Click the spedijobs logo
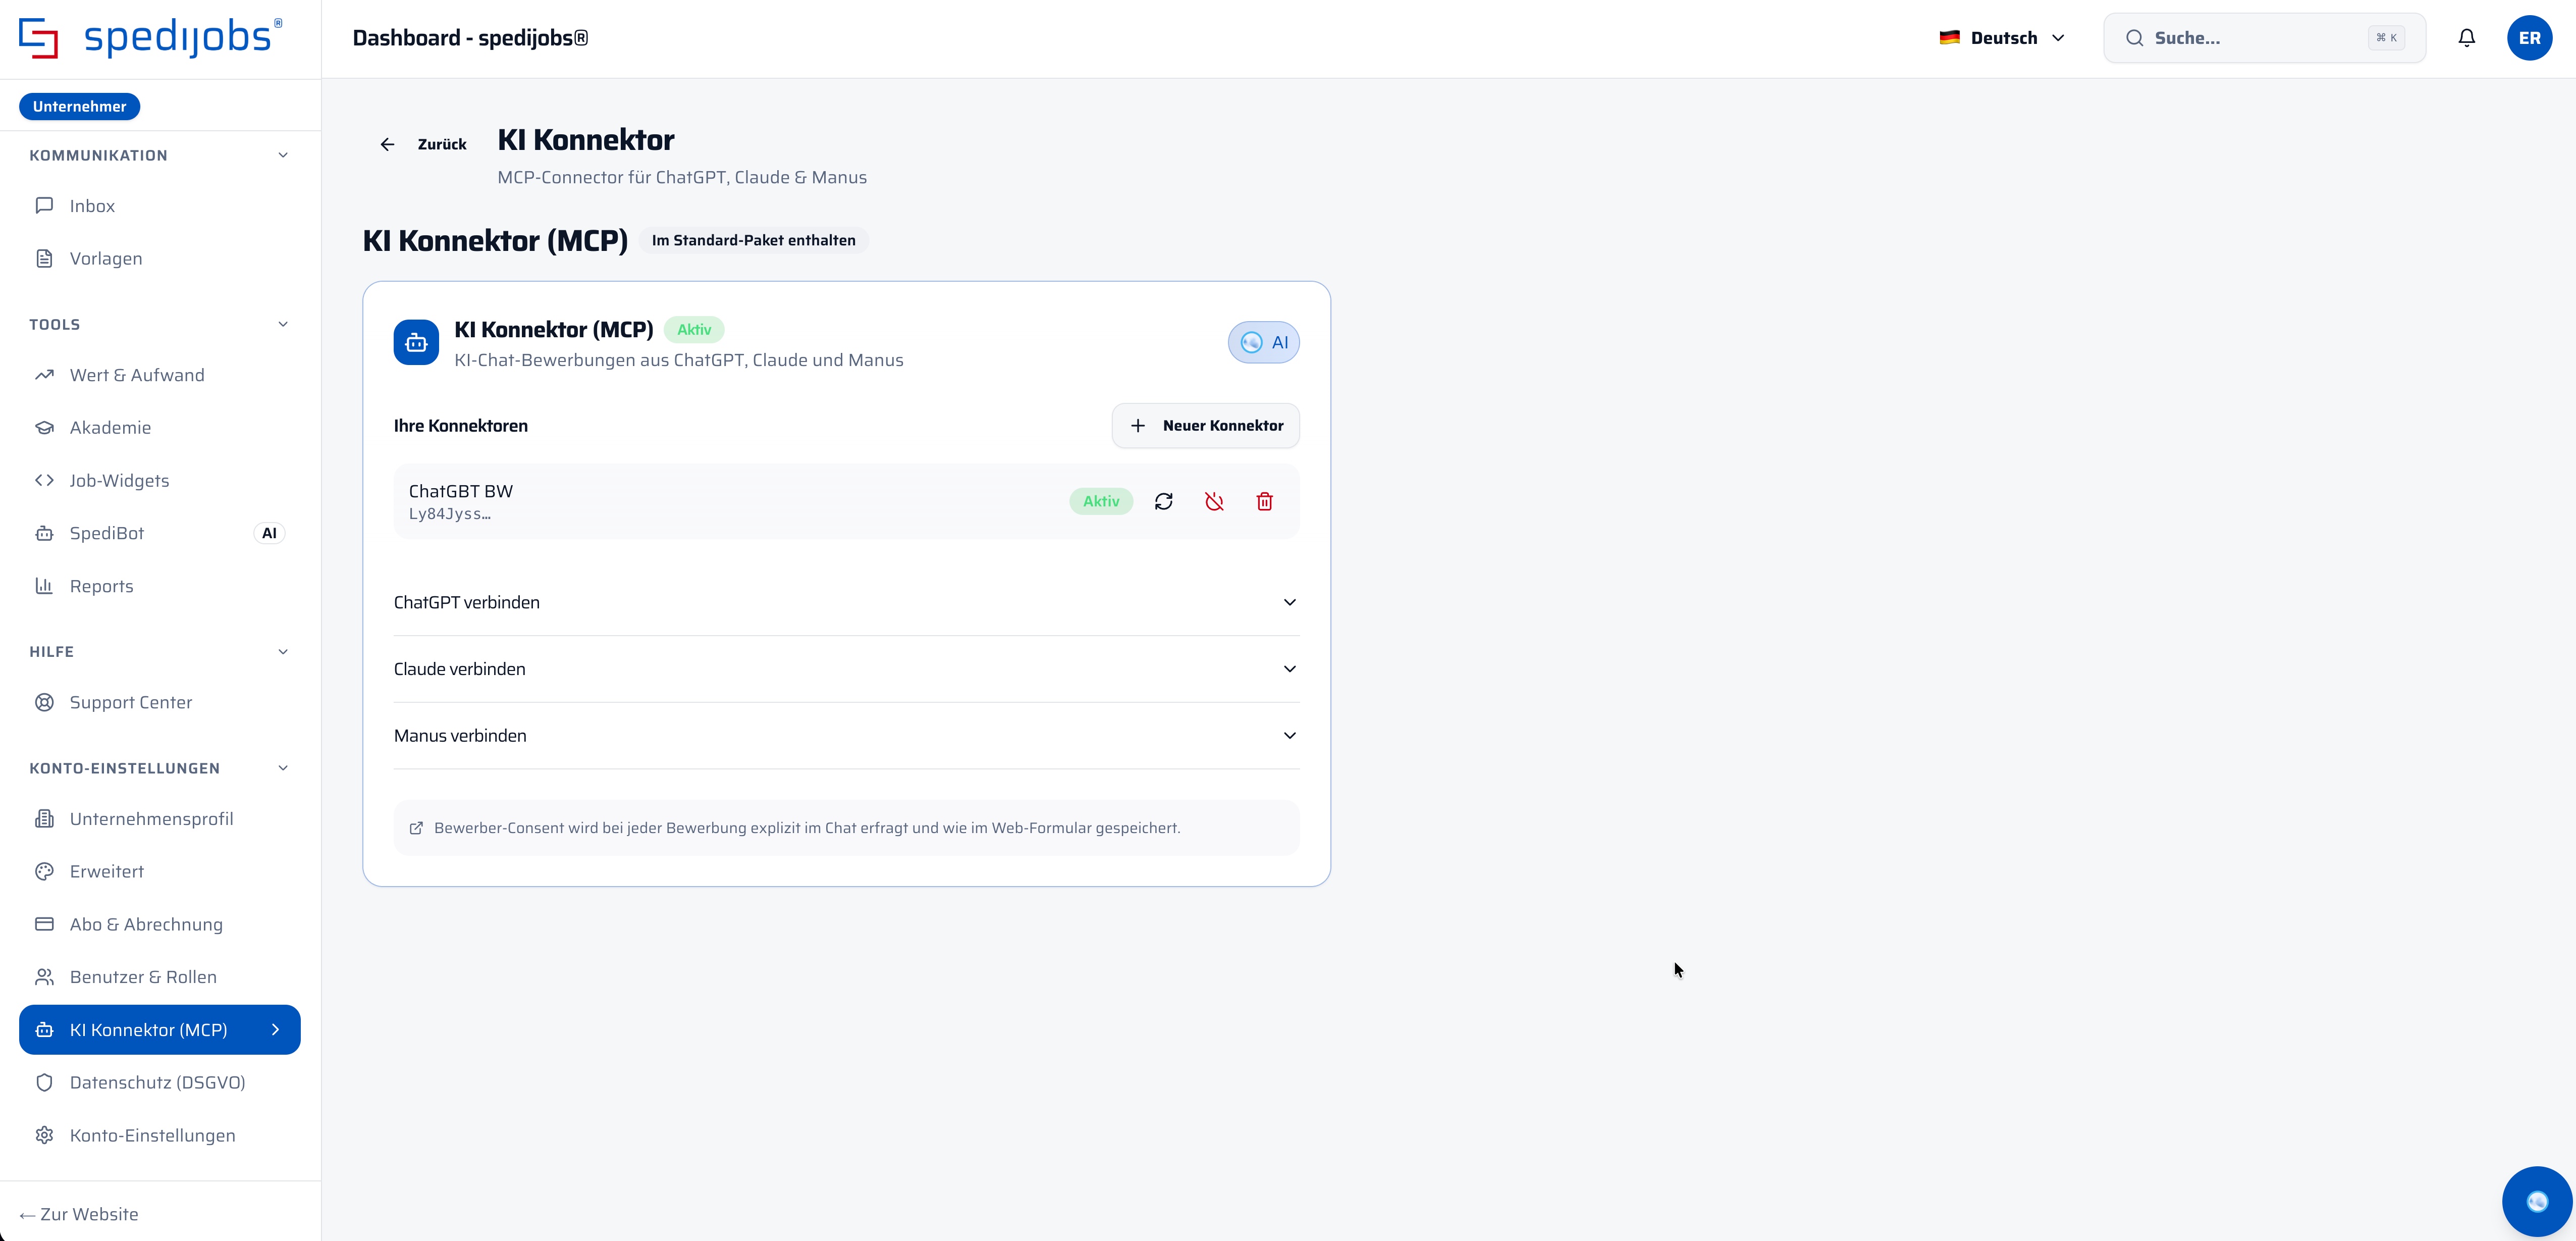Screen dimensions: 2576x1241 tap(151, 38)
